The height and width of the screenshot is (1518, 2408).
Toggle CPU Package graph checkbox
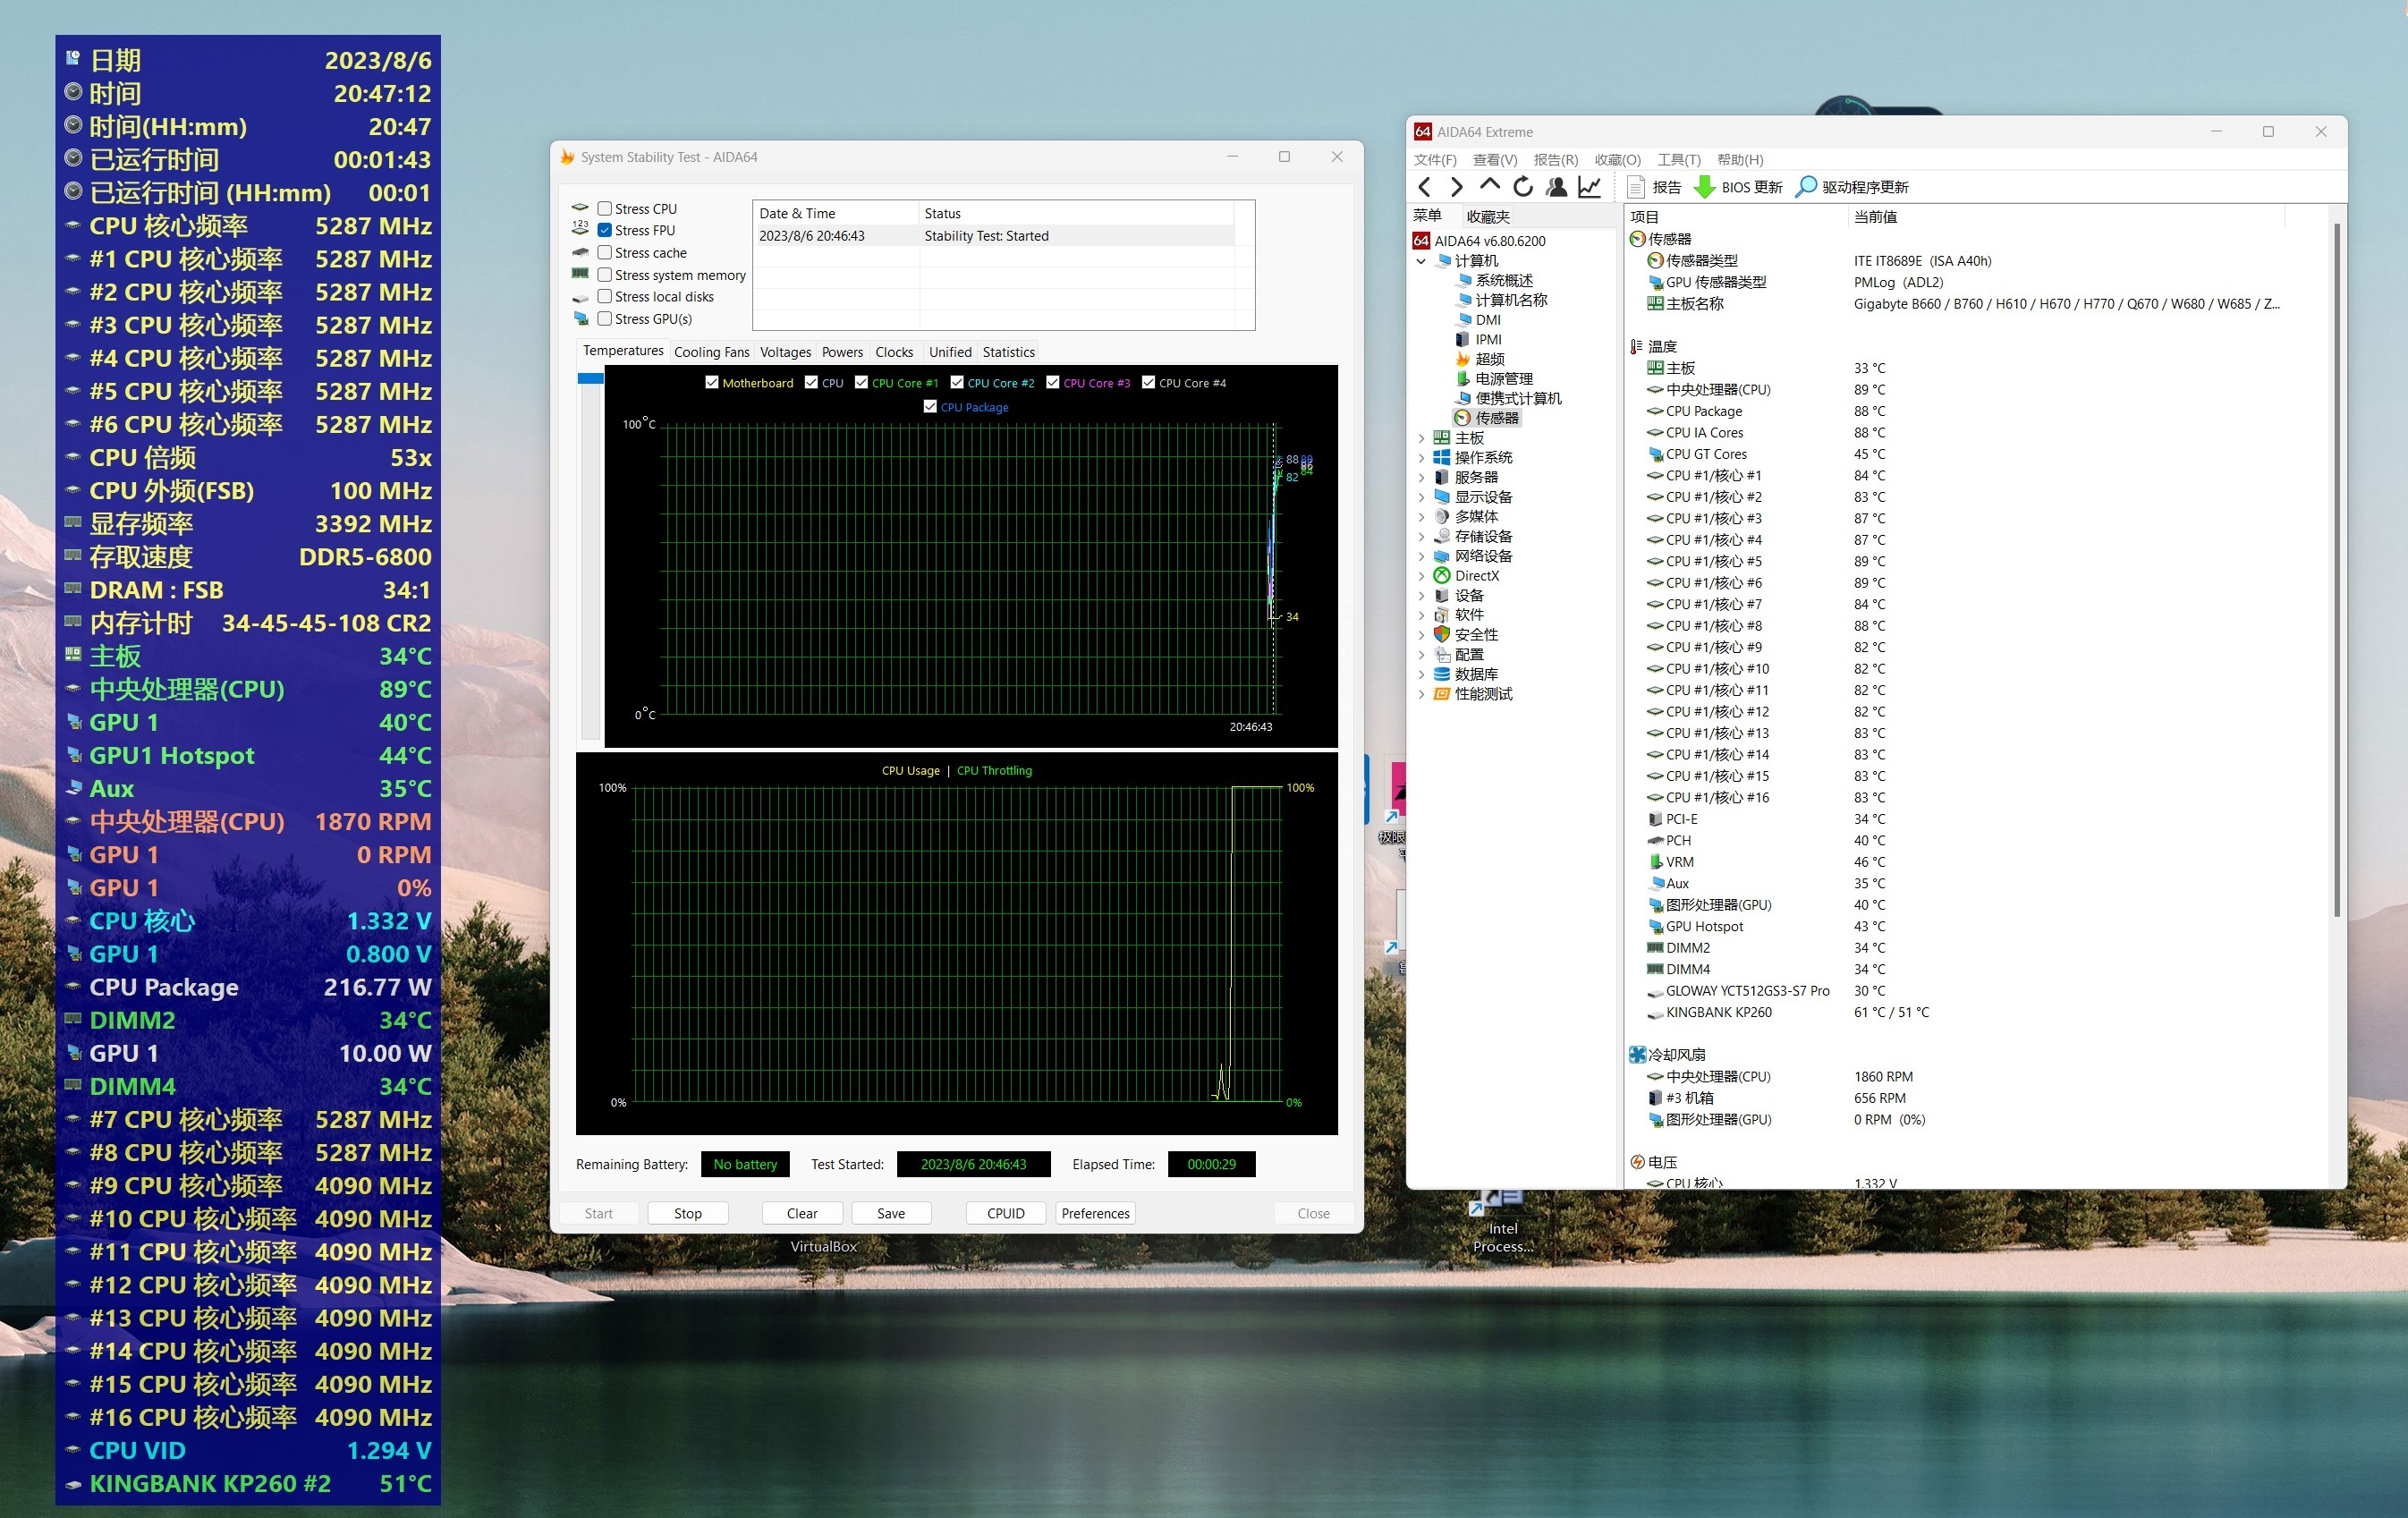pyautogui.click(x=930, y=407)
